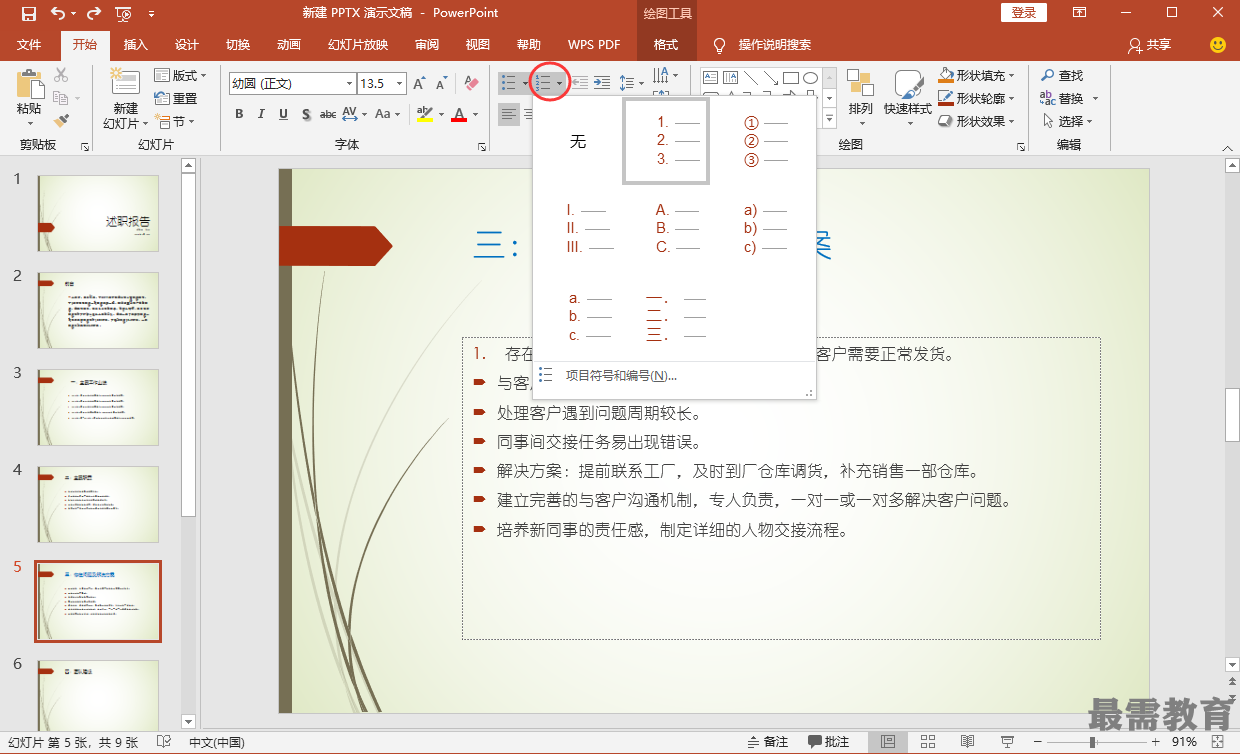Viewport: 1240px width, 754px height.
Task: Select the Line shape in the shapes gallery
Action: [750, 77]
